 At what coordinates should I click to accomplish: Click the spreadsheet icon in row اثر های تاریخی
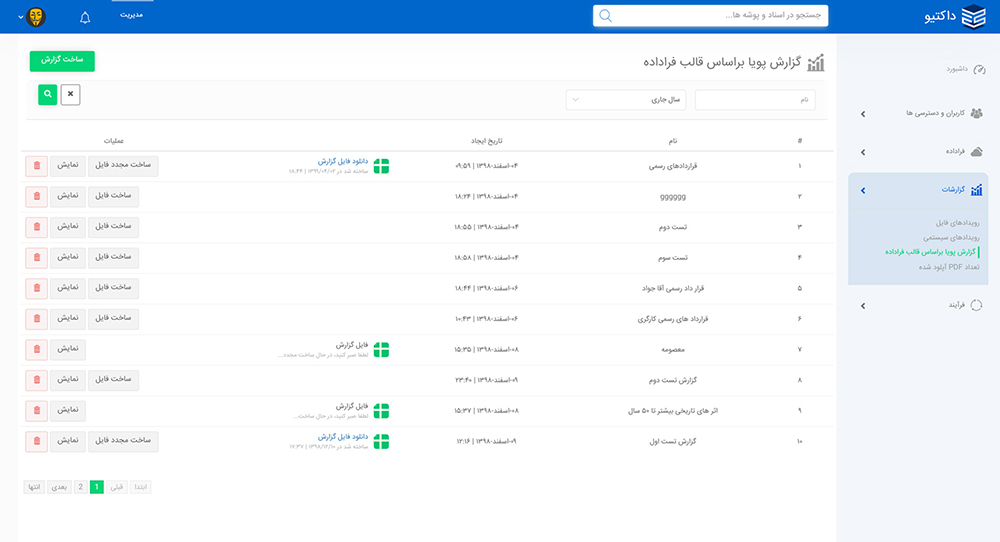tap(381, 411)
